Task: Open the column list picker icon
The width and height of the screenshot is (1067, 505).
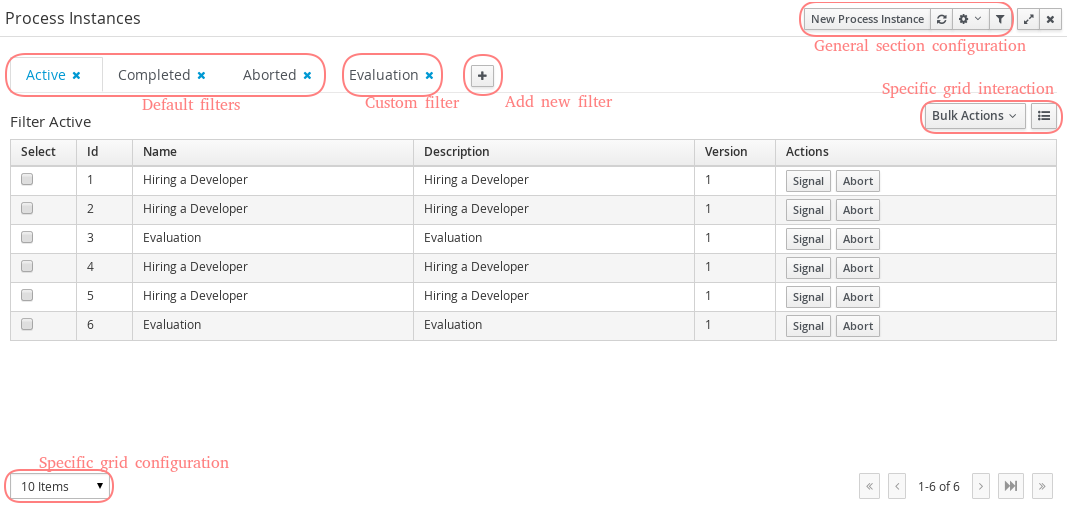Action: pos(1043,116)
